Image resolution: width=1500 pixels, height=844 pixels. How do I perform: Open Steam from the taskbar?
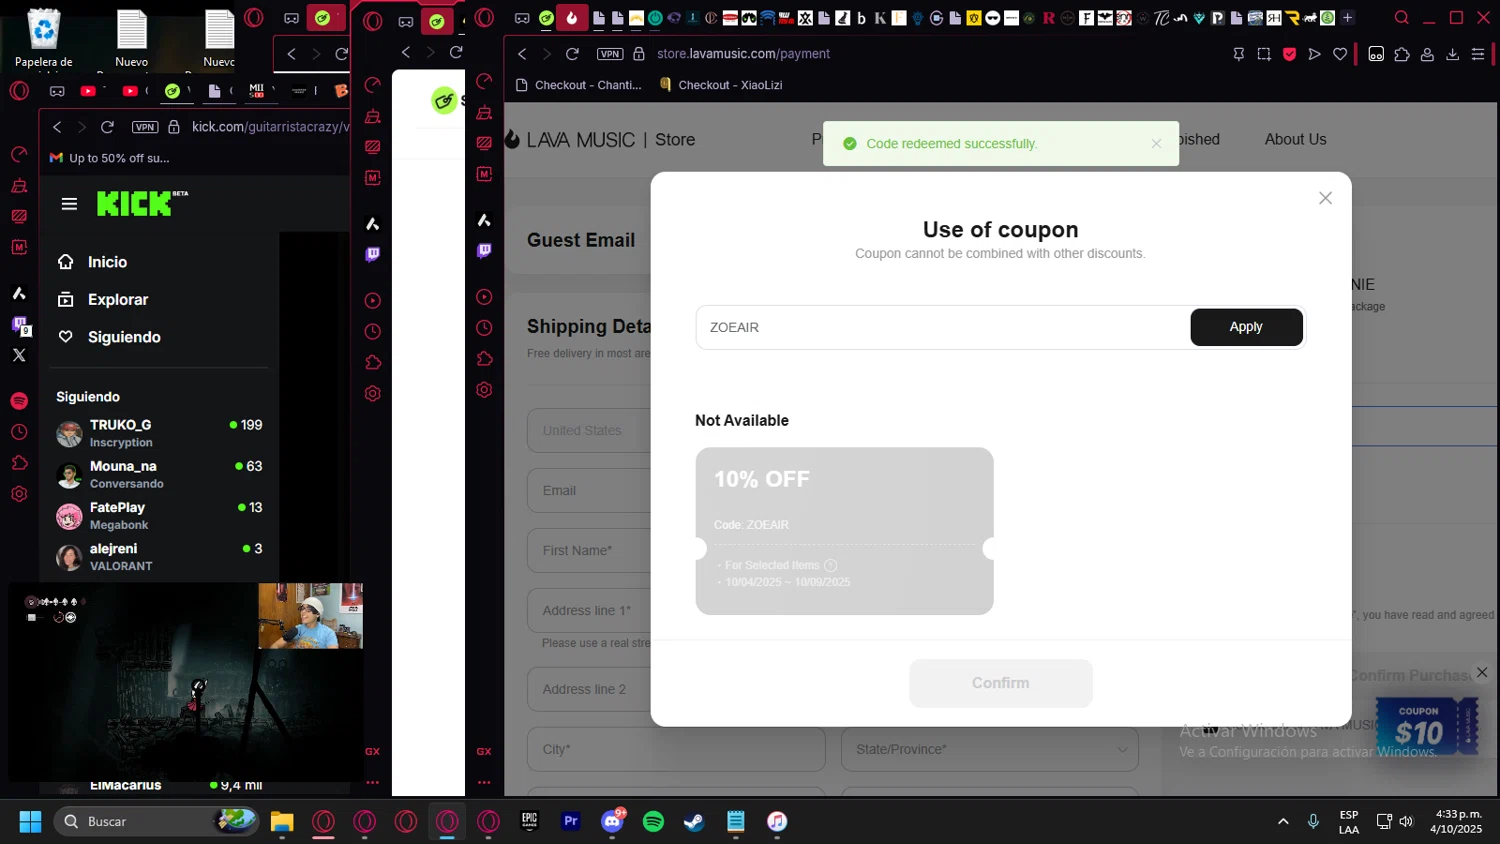[694, 822]
